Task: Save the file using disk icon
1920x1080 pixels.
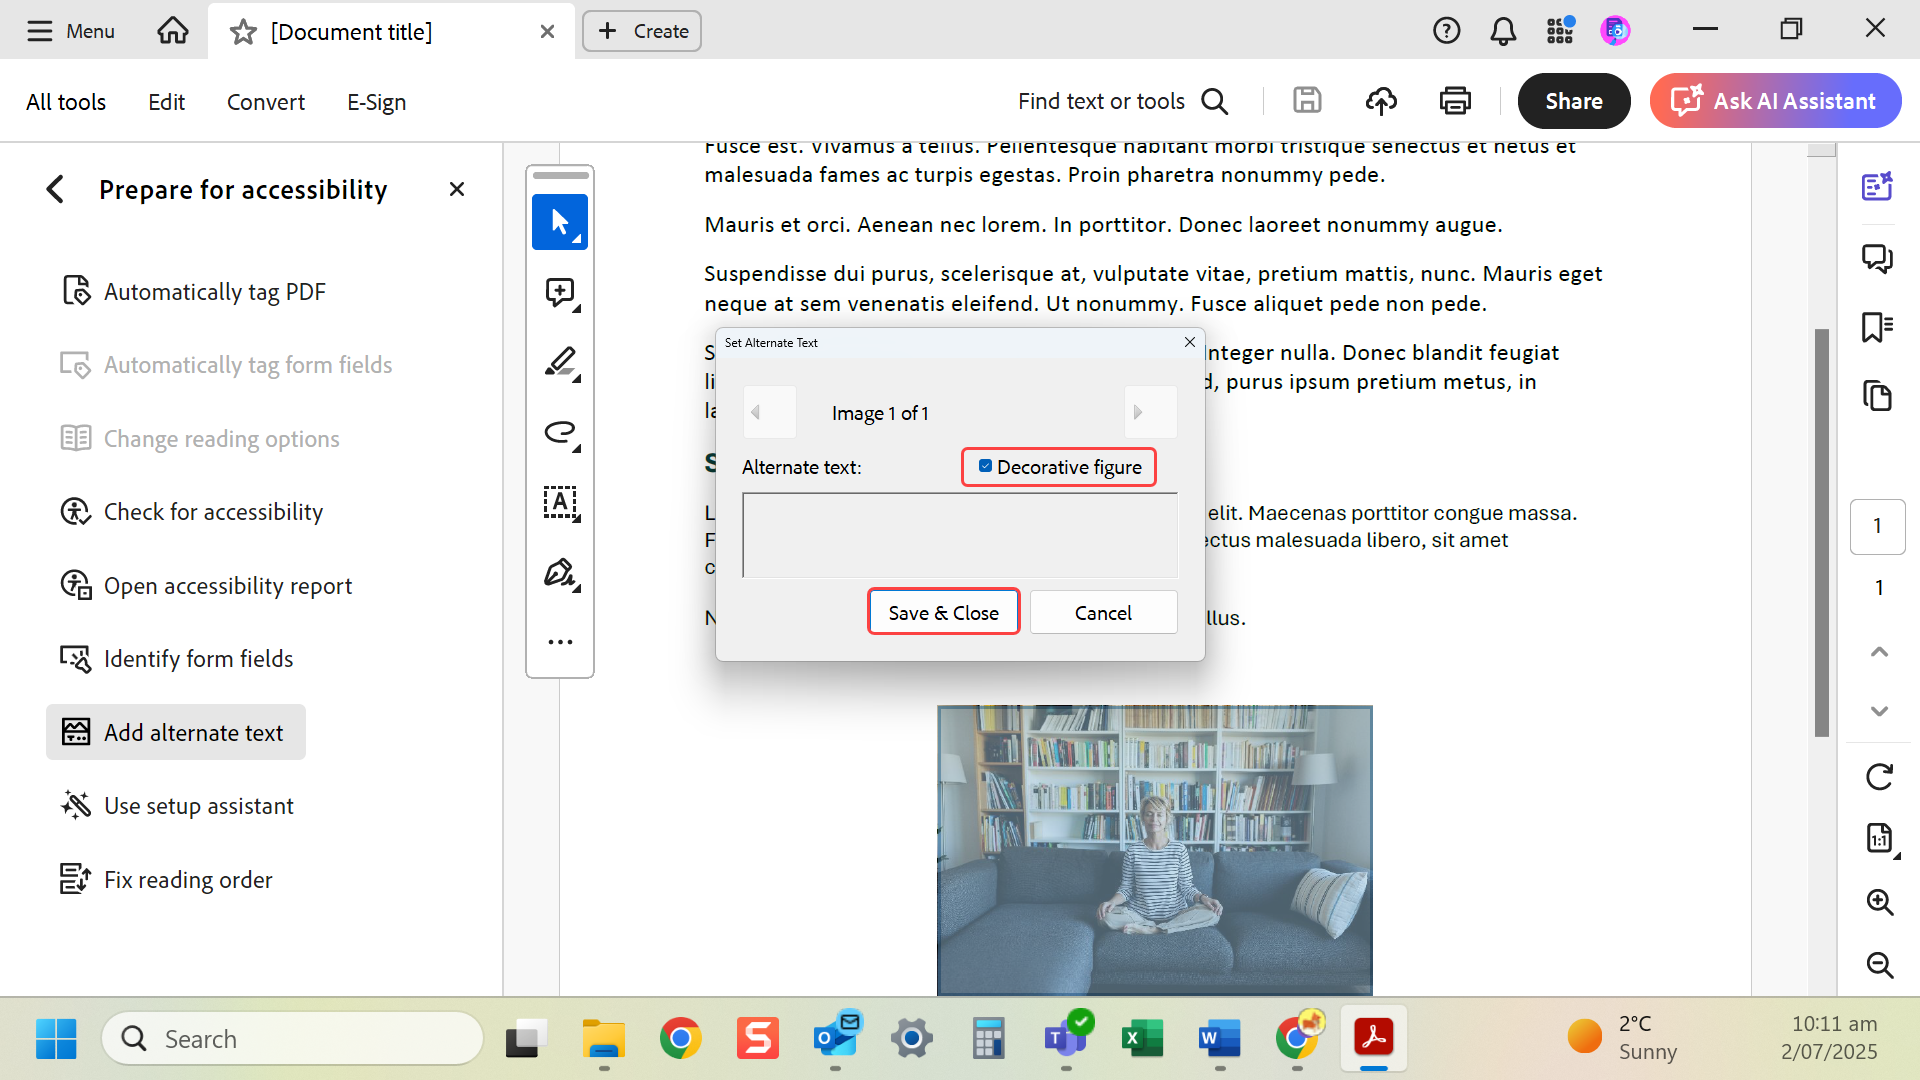Action: point(1307,101)
